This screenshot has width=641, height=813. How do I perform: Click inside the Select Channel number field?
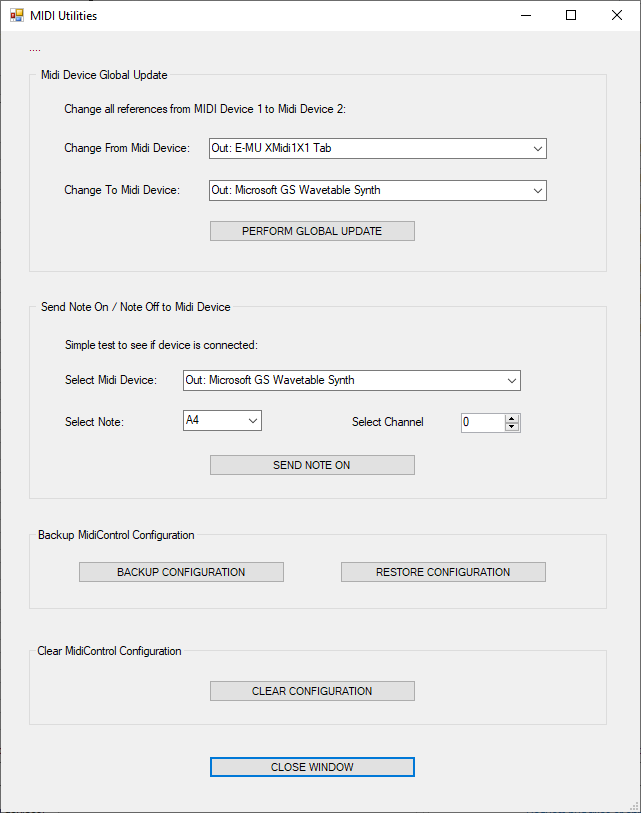click(x=483, y=423)
